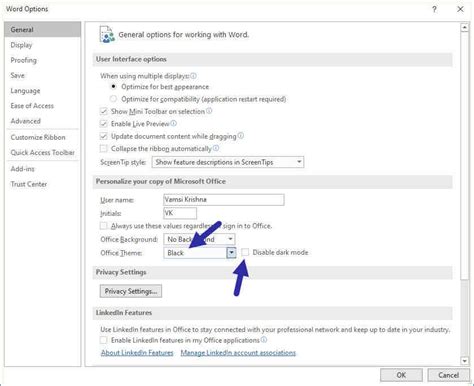Viewport: 474px width, 386px height.
Task: Enable Collapse the ribbon automatically
Action: tap(104, 149)
